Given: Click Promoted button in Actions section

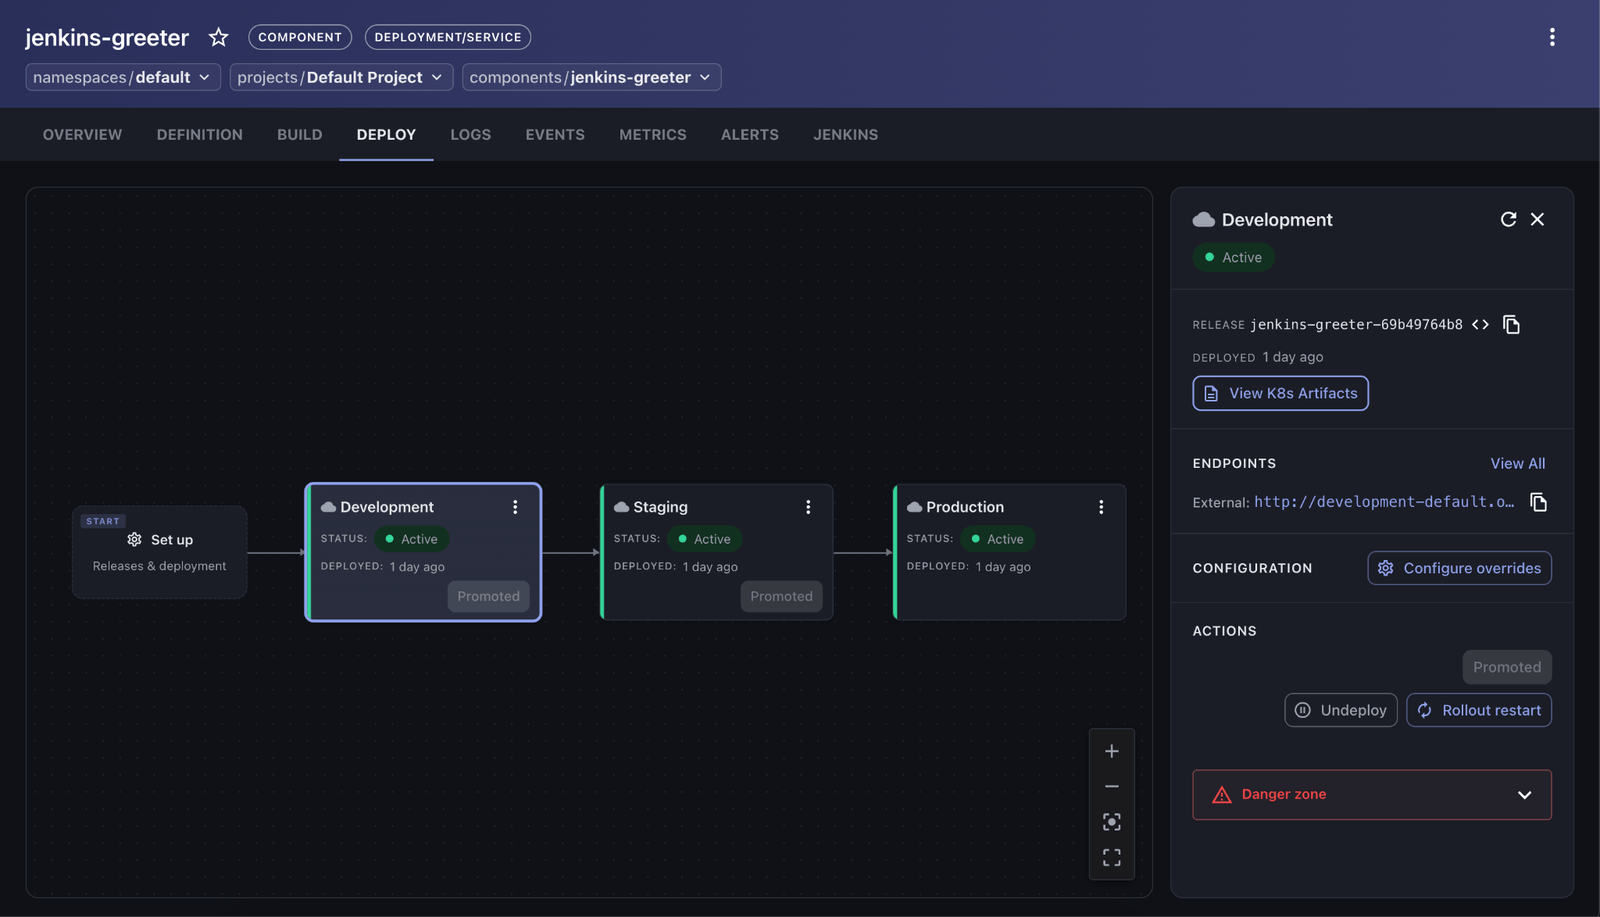Looking at the screenshot, I should (x=1506, y=667).
